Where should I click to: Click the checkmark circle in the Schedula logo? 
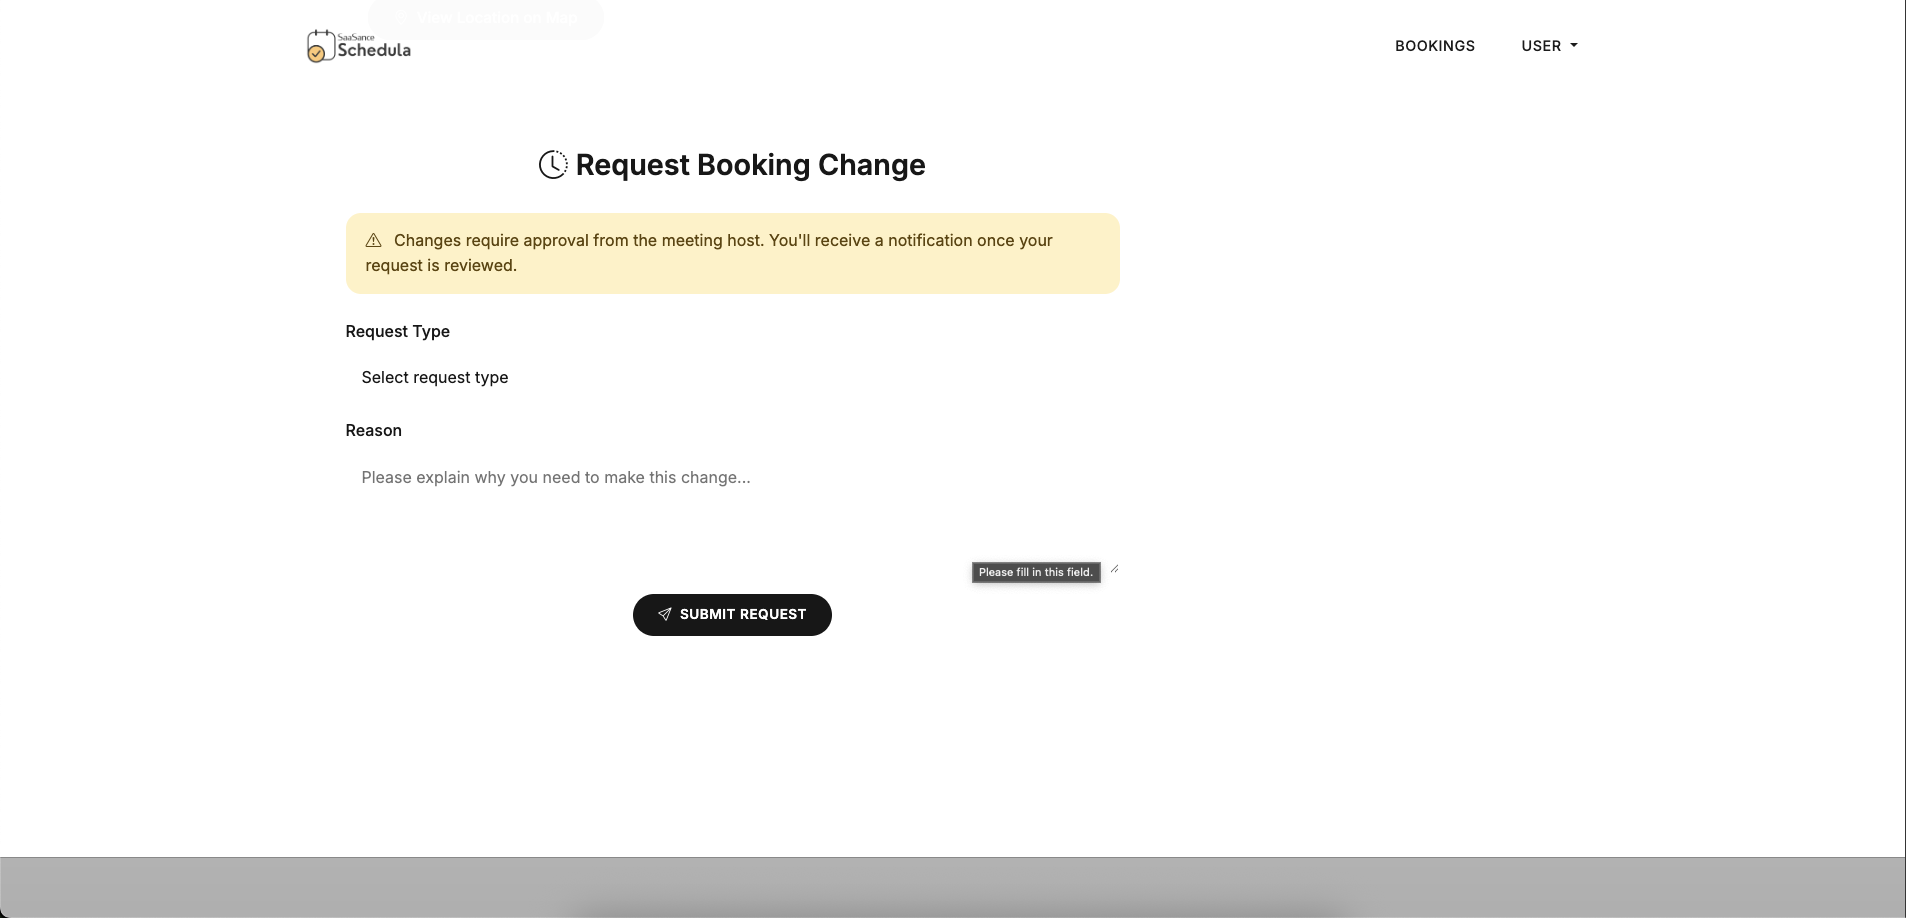(x=317, y=53)
